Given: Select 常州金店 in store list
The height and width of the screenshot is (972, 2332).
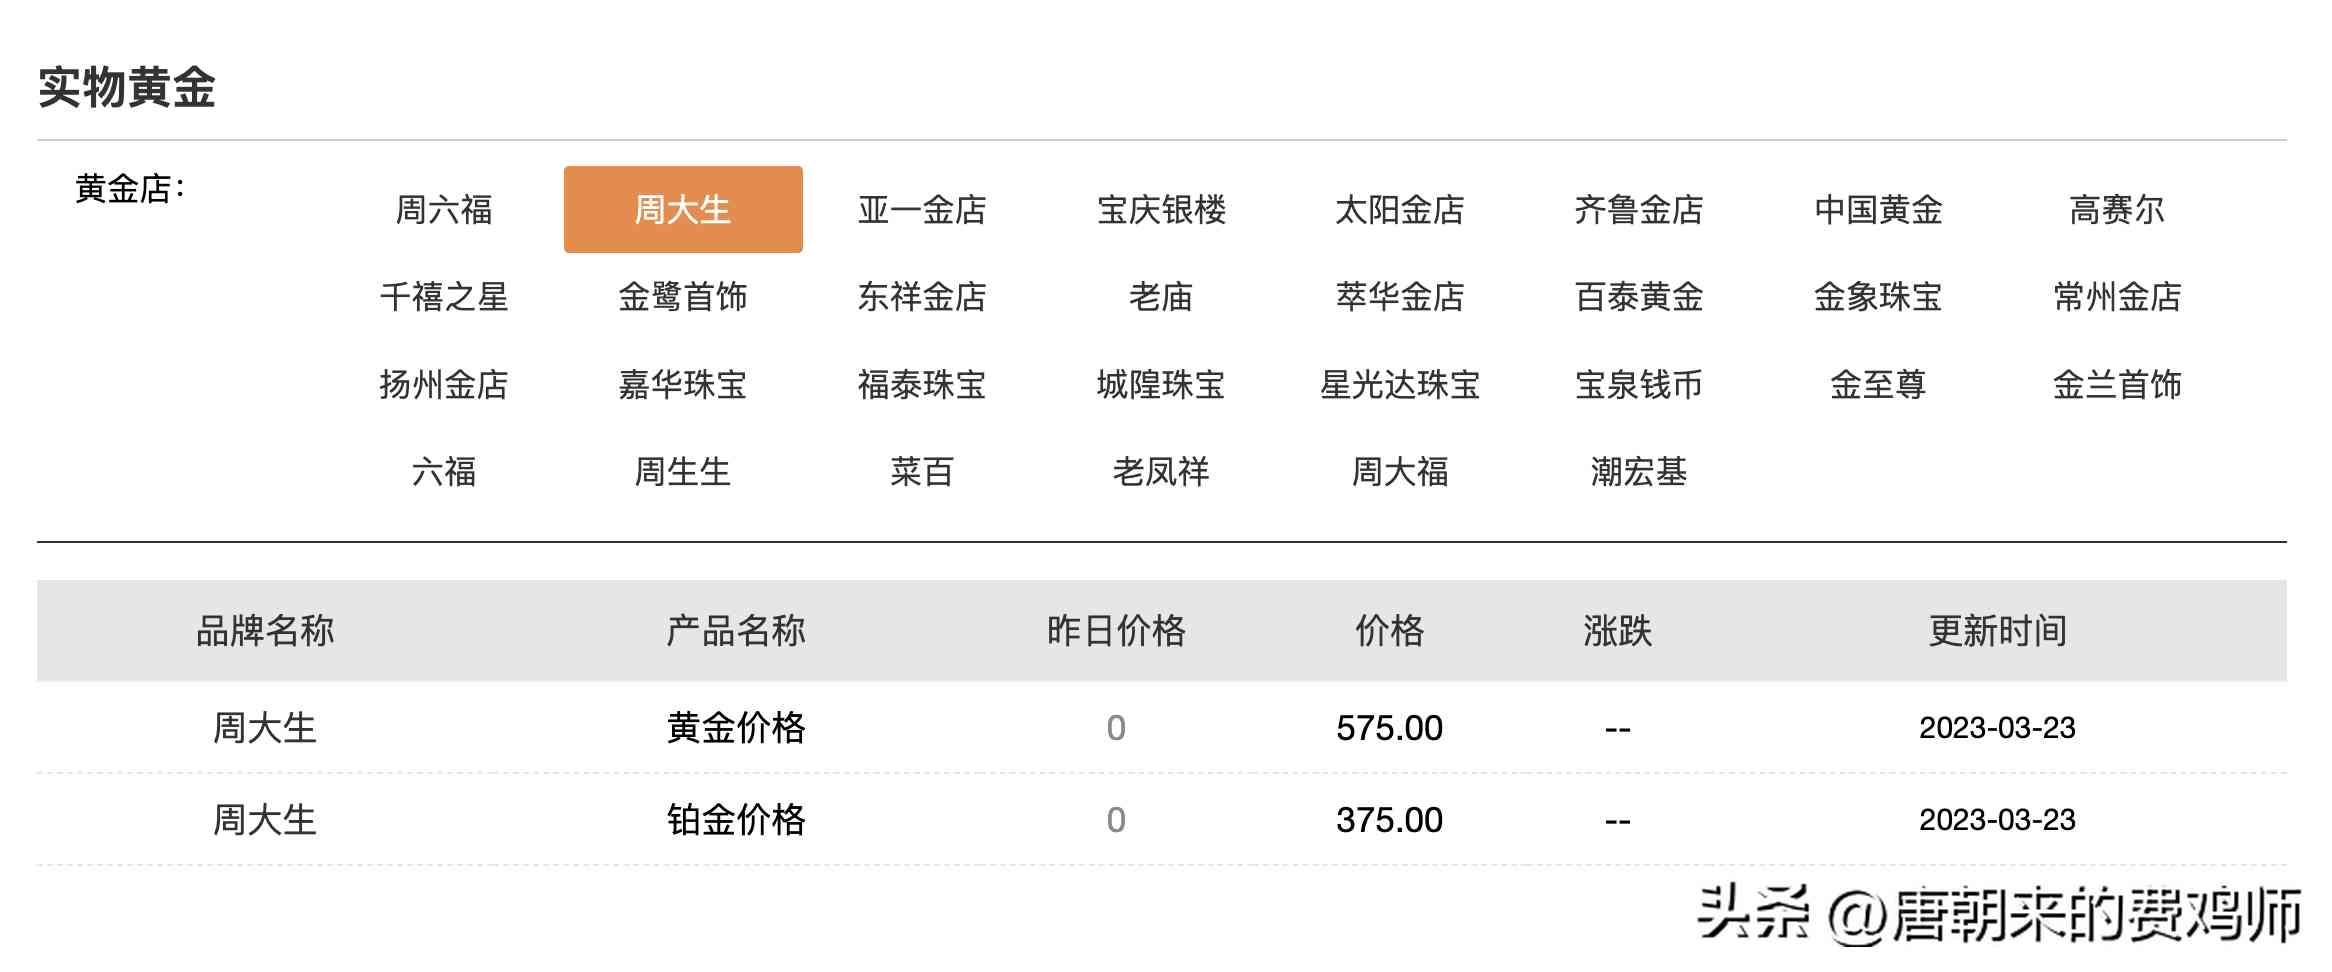Looking at the screenshot, I should [2117, 297].
